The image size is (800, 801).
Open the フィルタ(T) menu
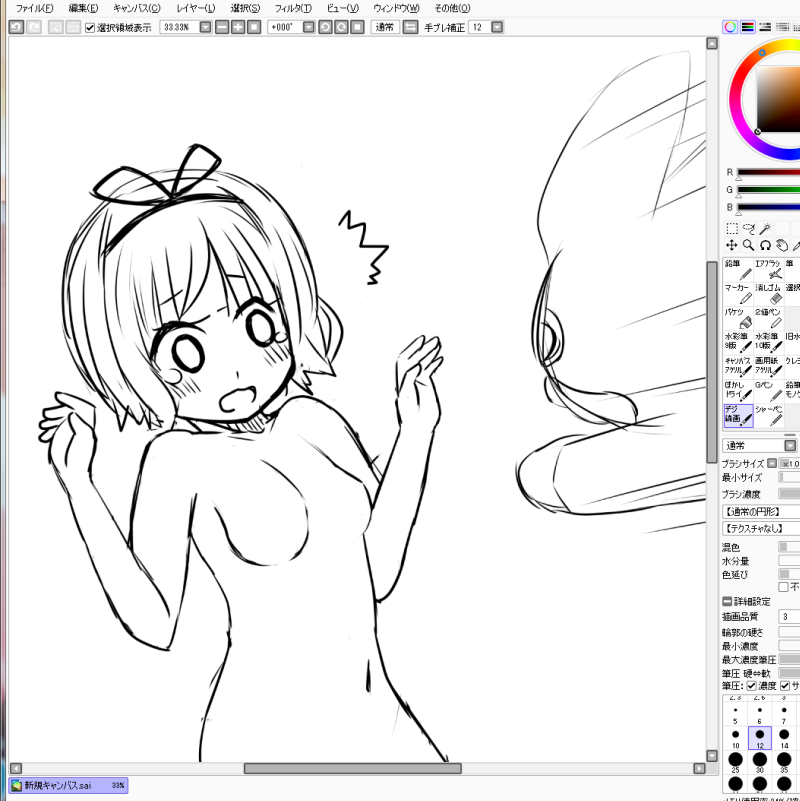[293, 8]
